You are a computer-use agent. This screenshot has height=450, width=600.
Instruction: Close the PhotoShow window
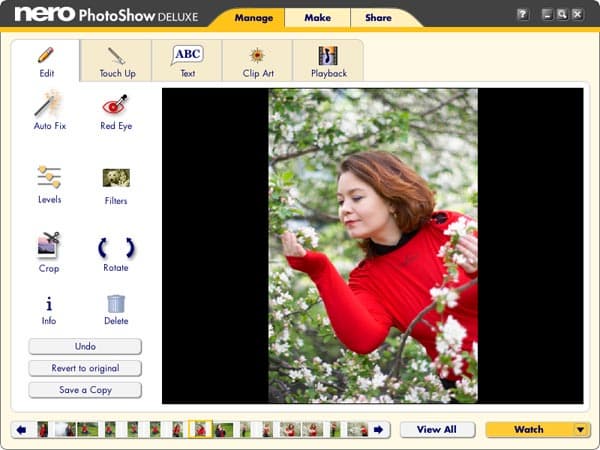(x=577, y=15)
